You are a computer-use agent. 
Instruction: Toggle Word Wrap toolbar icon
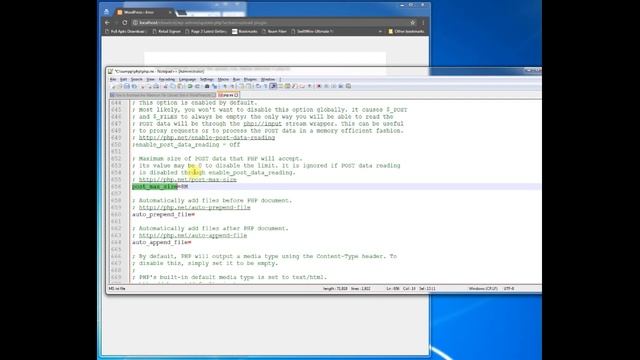coord(258,86)
